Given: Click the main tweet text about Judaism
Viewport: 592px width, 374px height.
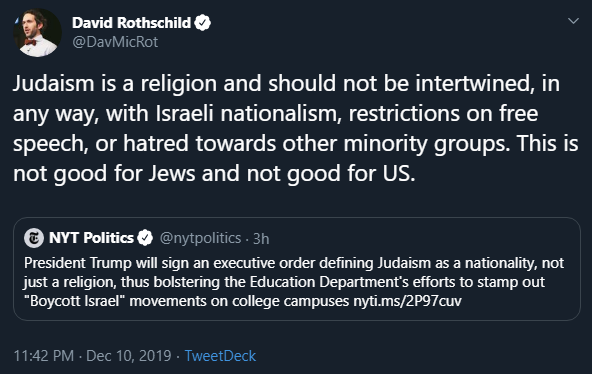Looking at the screenshot, I should pos(296,128).
